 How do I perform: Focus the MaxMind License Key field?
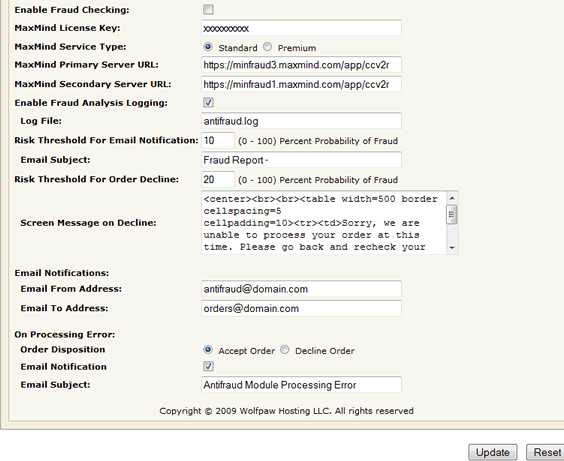point(301,28)
